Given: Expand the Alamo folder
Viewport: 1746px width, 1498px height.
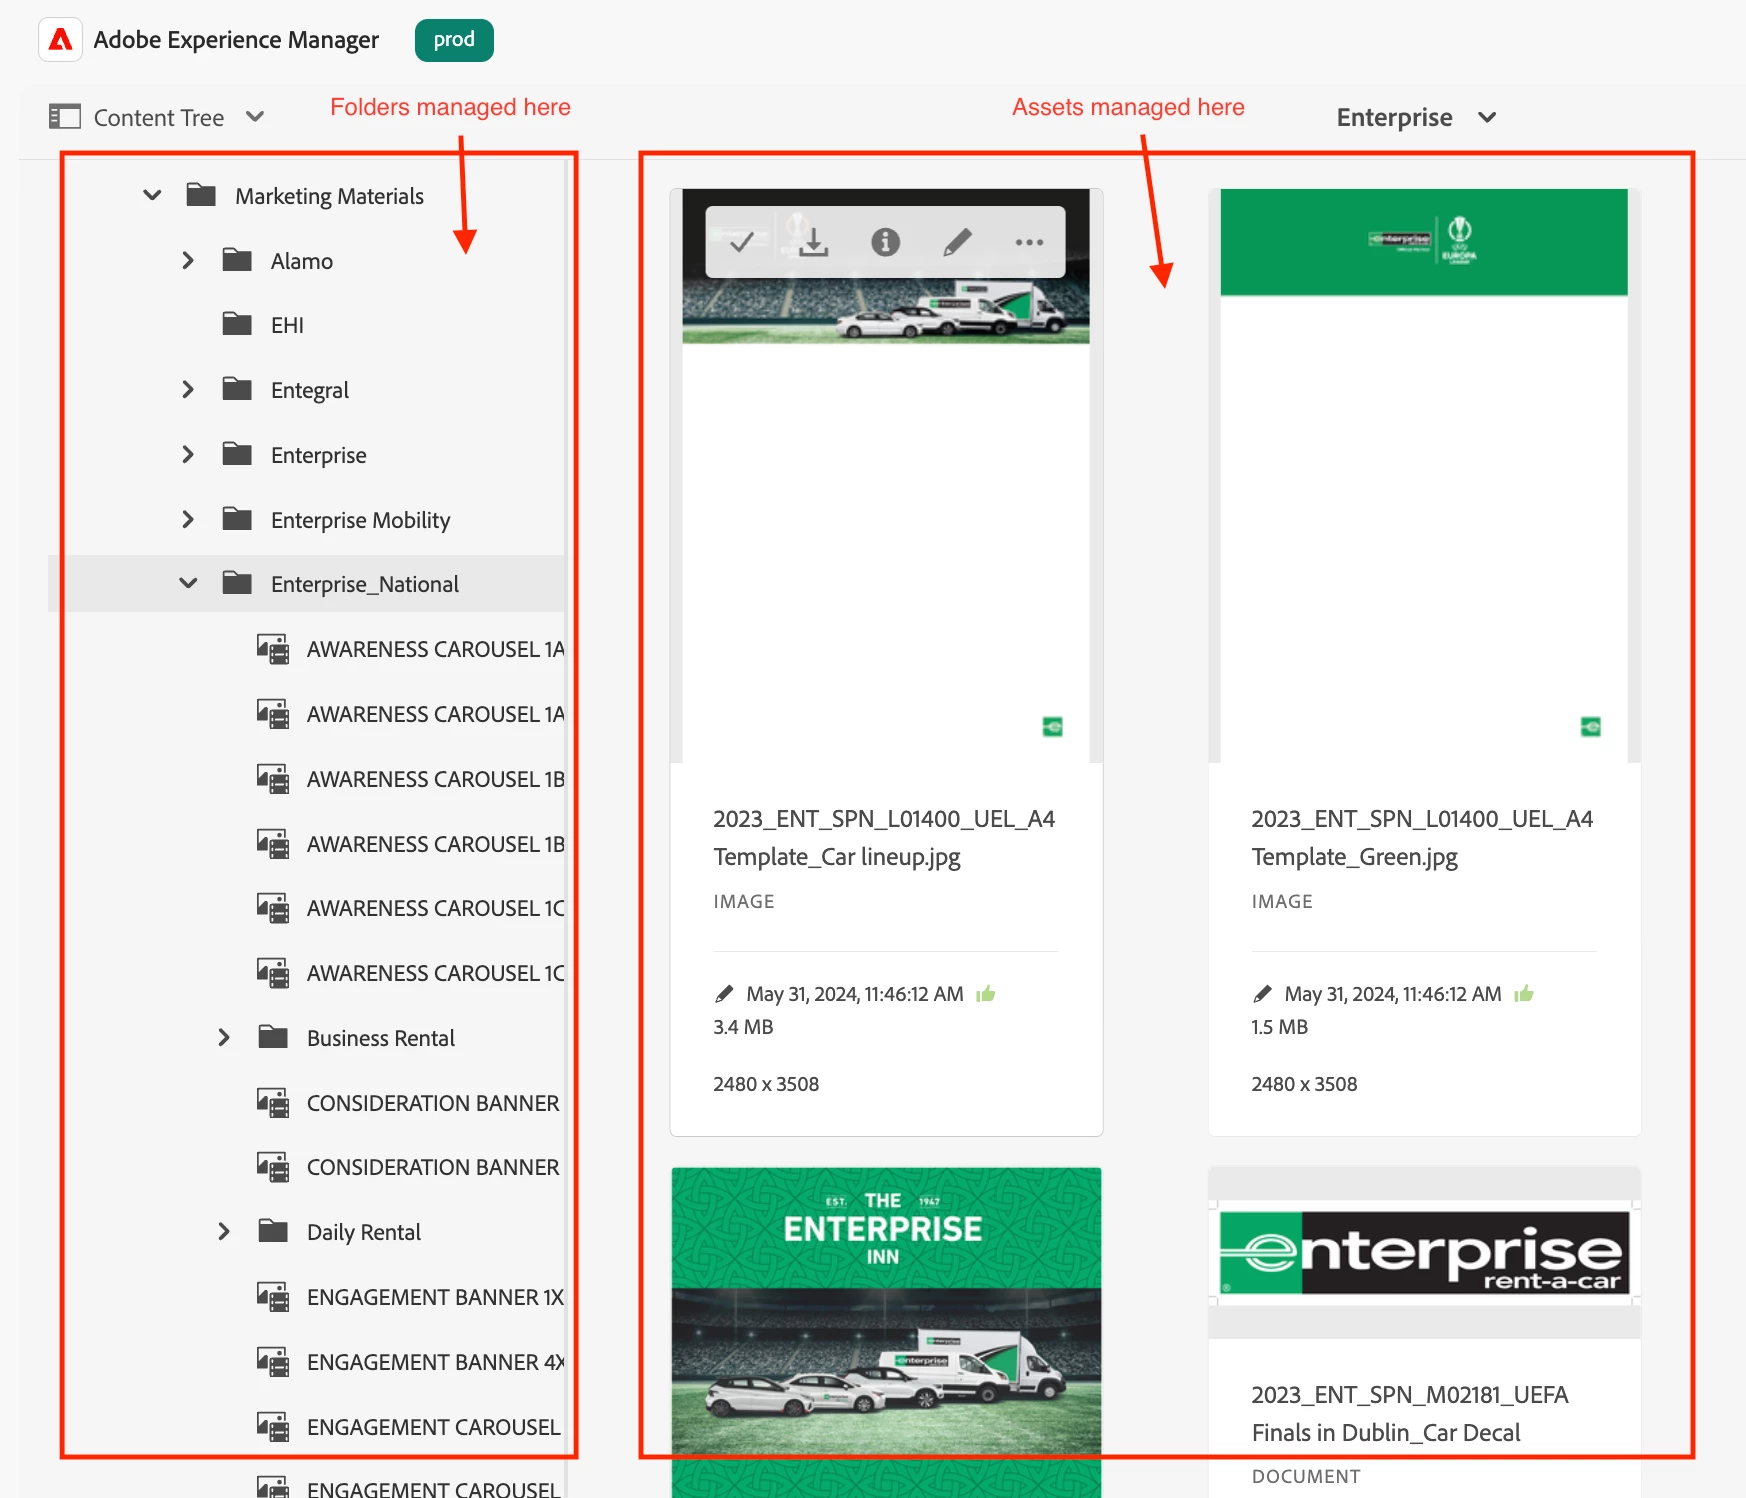Looking at the screenshot, I should pos(188,260).
